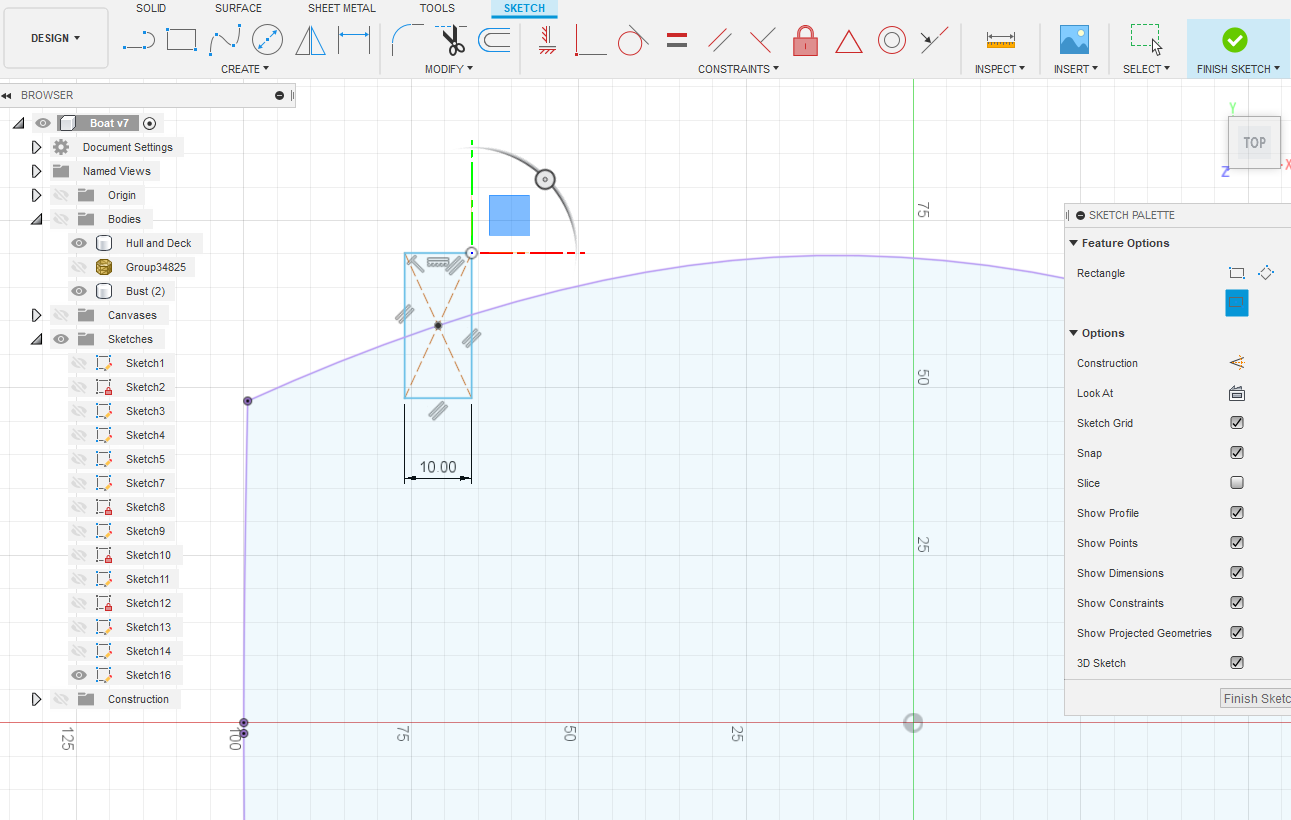The height and width of the screenshot is (820, 1291).
Task: Apply Horizontal/Vertical constraint
Action: [546, 40]
